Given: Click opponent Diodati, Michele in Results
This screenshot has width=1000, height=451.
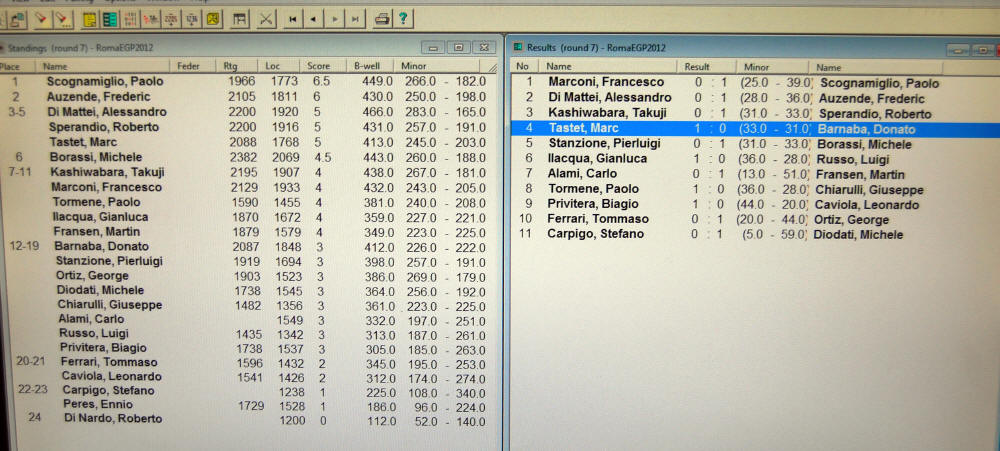Looking at the screenshot, I should (x=858, y=235).
